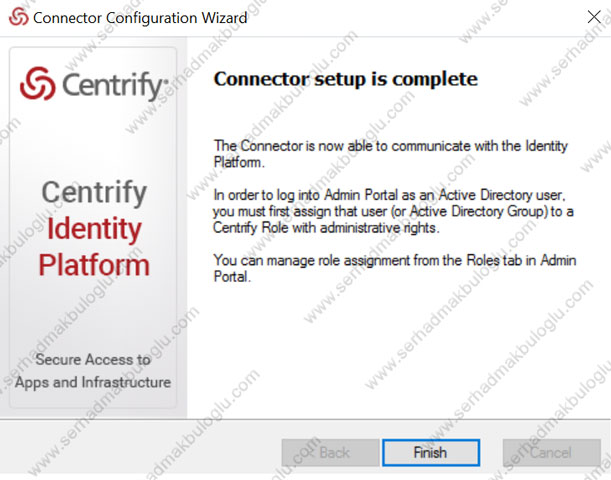Close the Connector Configuration Wizard window

click(x=594, y=17)
